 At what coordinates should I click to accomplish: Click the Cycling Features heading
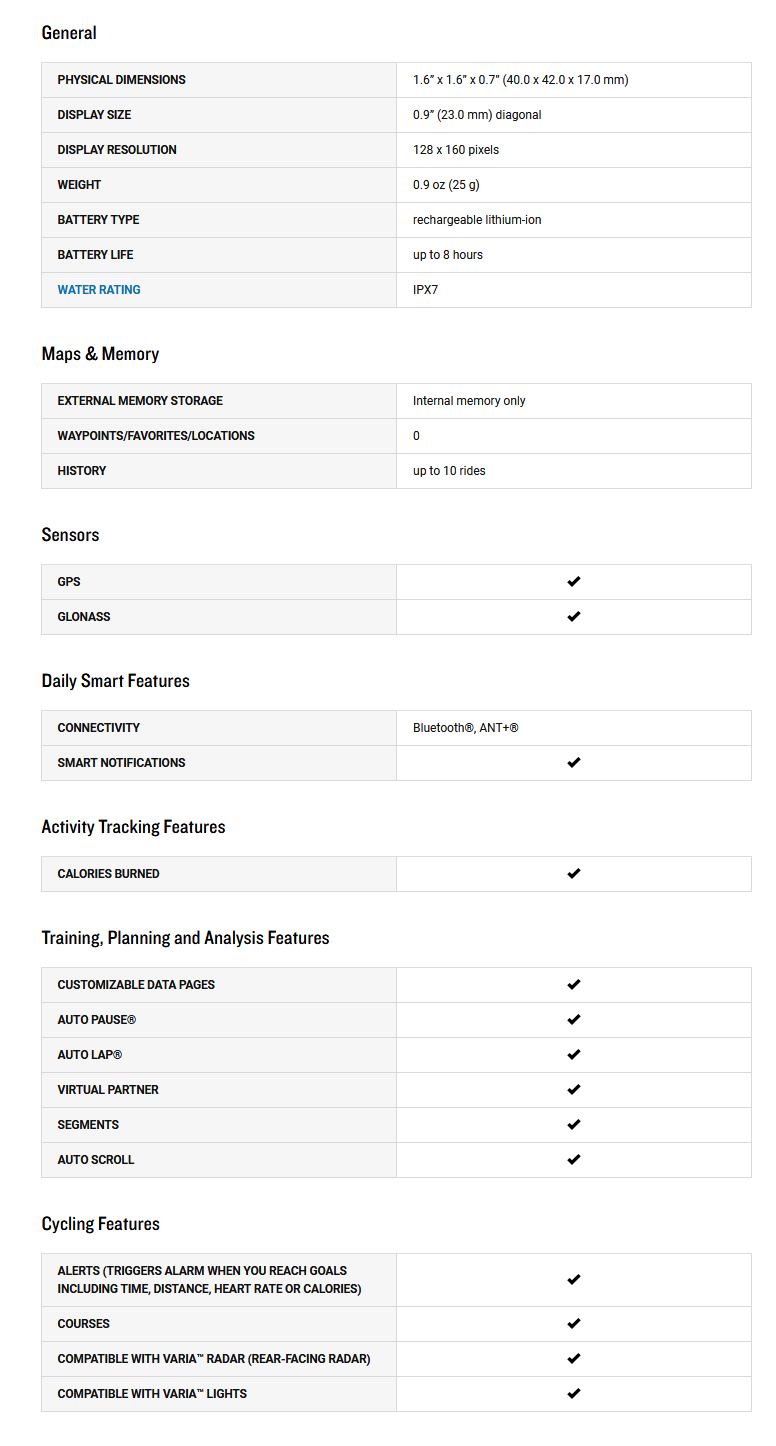(x=100, y=1224)
